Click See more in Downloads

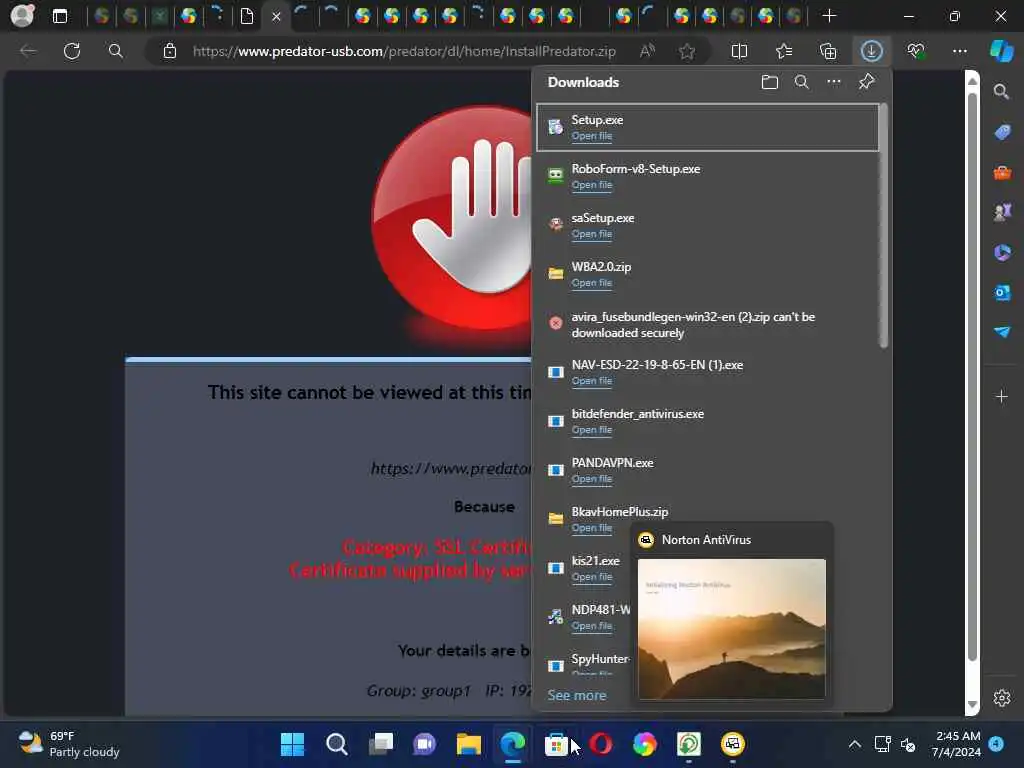(577, 696)
